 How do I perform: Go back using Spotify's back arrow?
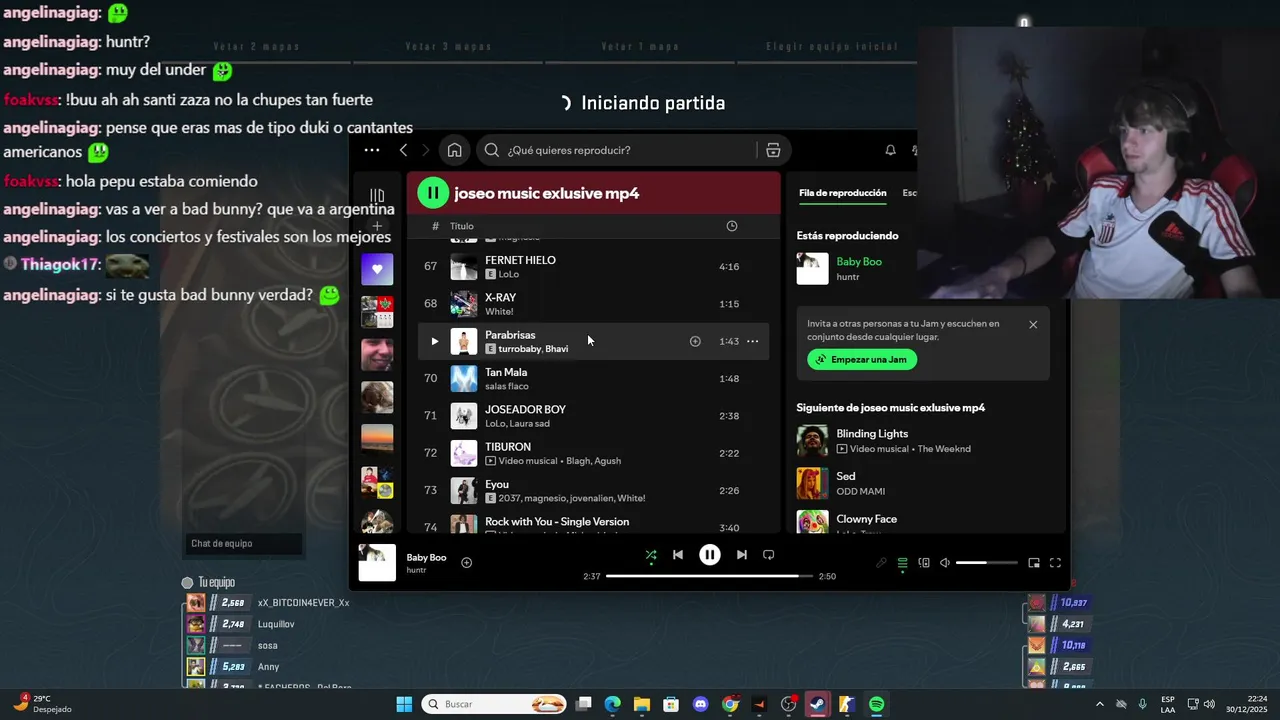coord(403,150)
